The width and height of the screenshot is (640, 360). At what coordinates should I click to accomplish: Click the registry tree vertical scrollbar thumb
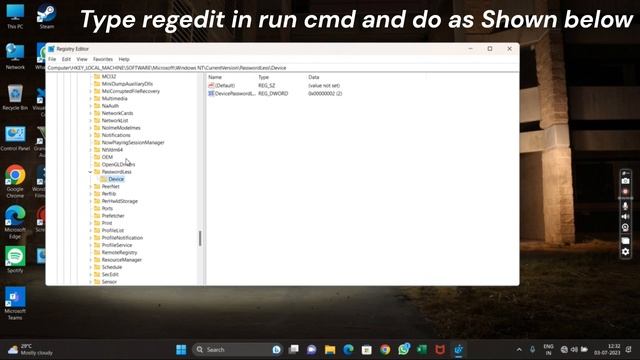pyautogui.click(x=200, y=238)
